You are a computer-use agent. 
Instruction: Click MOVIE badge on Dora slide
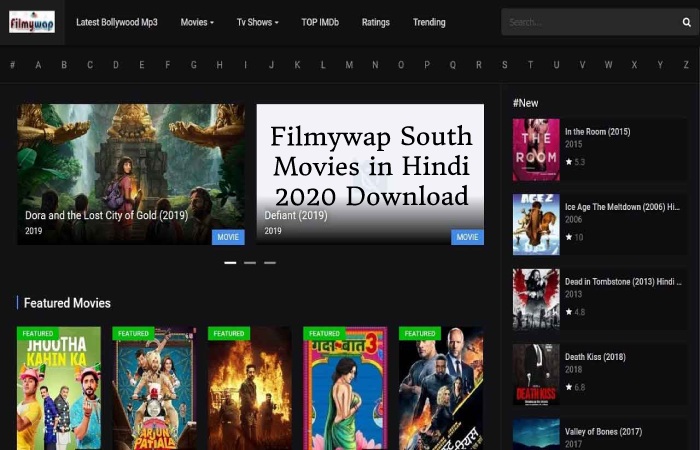tap(228, 237)
